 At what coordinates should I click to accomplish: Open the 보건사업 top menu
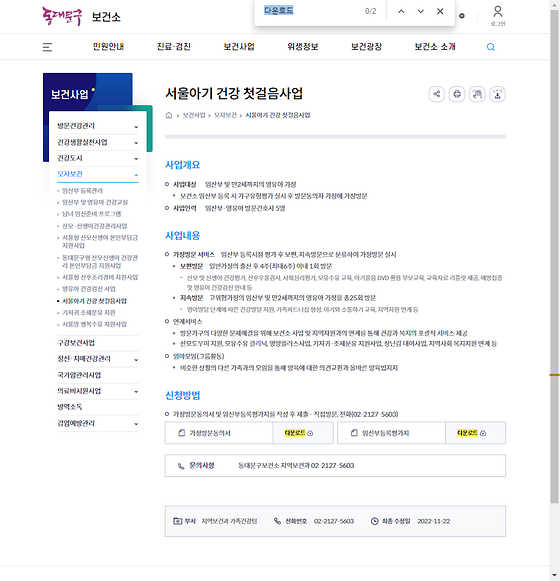coord(239,47)
